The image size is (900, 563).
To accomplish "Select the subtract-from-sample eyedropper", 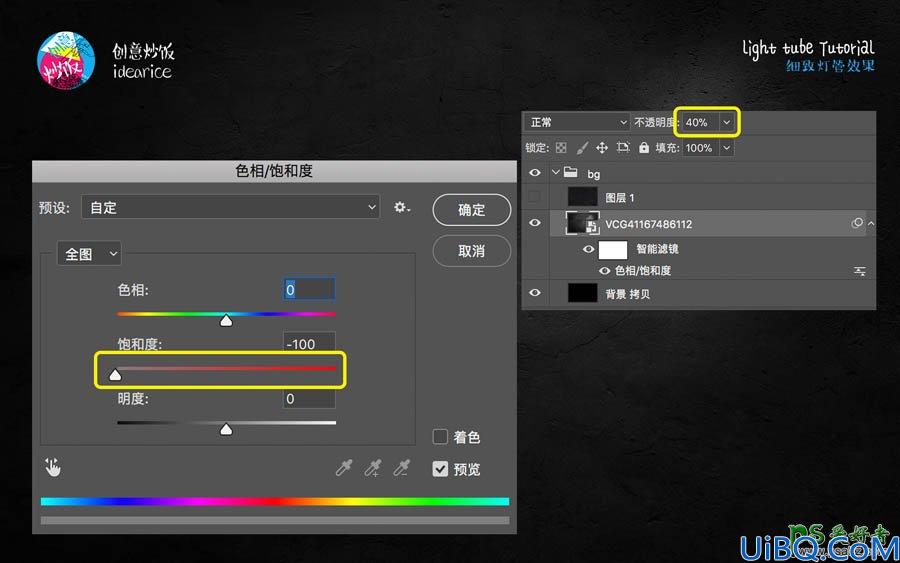I will pos(401,468).
